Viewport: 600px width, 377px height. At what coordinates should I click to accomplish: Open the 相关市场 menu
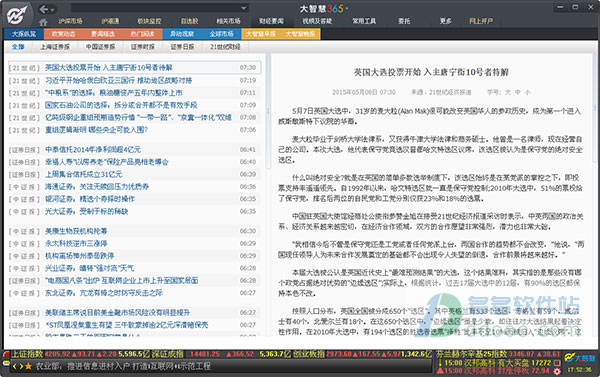point(228,21)
